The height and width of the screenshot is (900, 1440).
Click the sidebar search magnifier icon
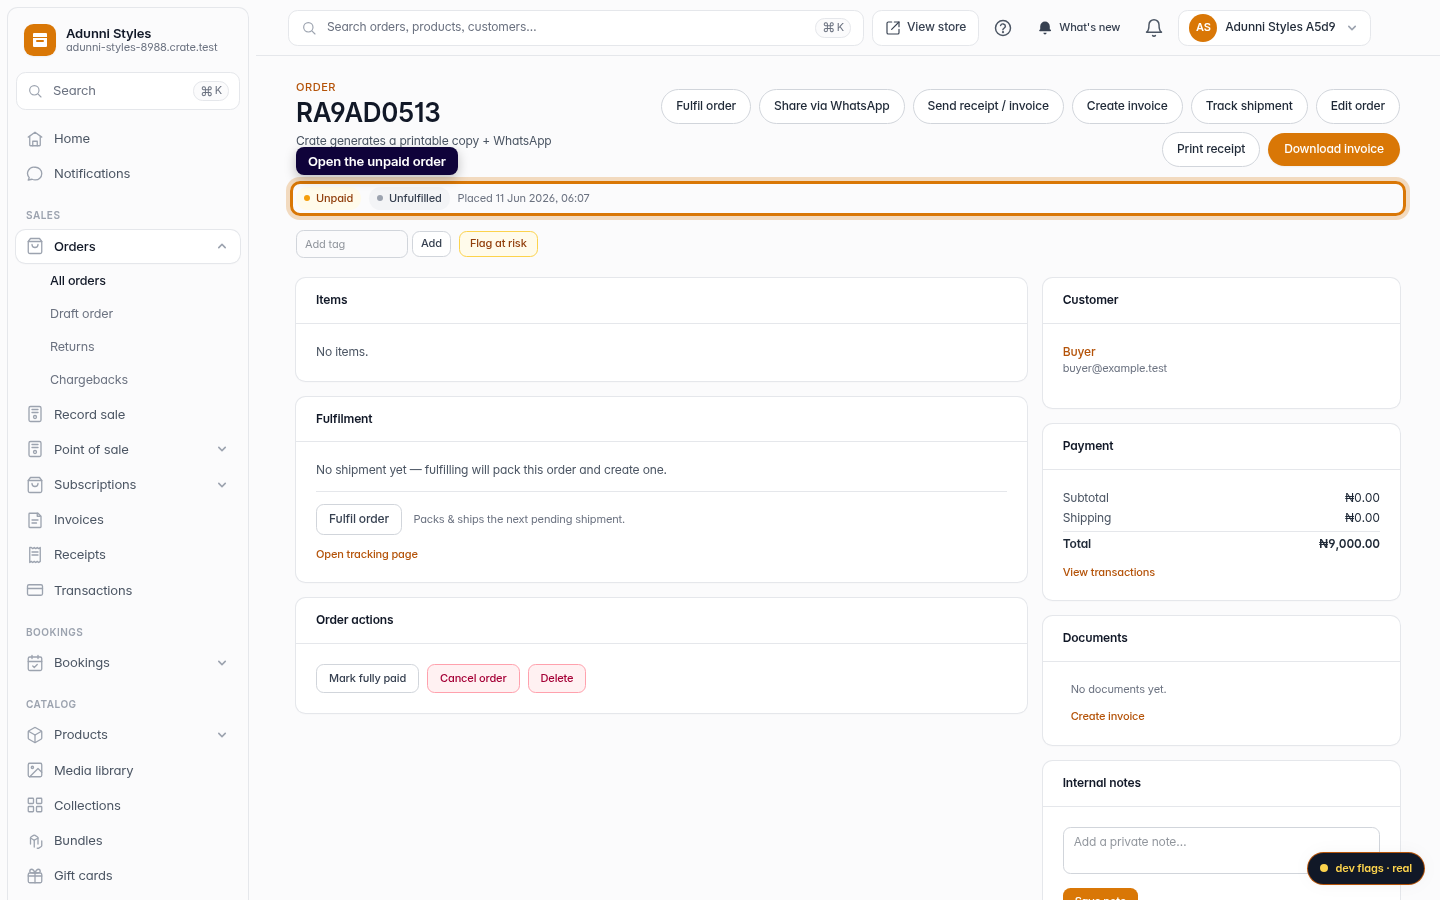click(x=35, y=91)
